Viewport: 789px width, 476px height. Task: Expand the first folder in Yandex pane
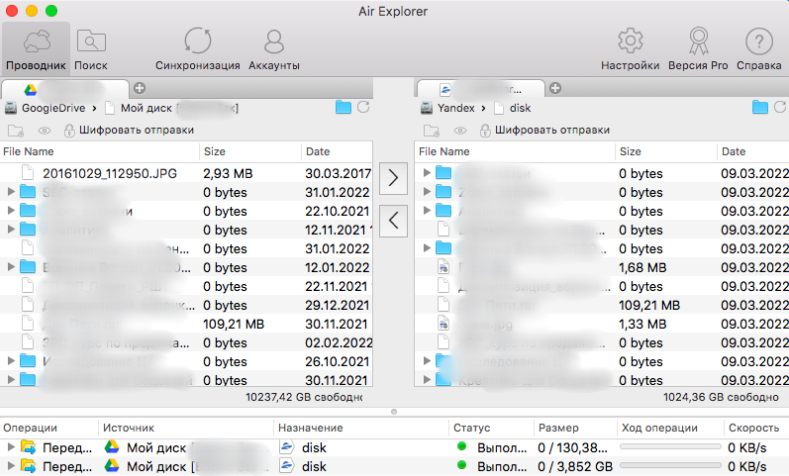427,173
